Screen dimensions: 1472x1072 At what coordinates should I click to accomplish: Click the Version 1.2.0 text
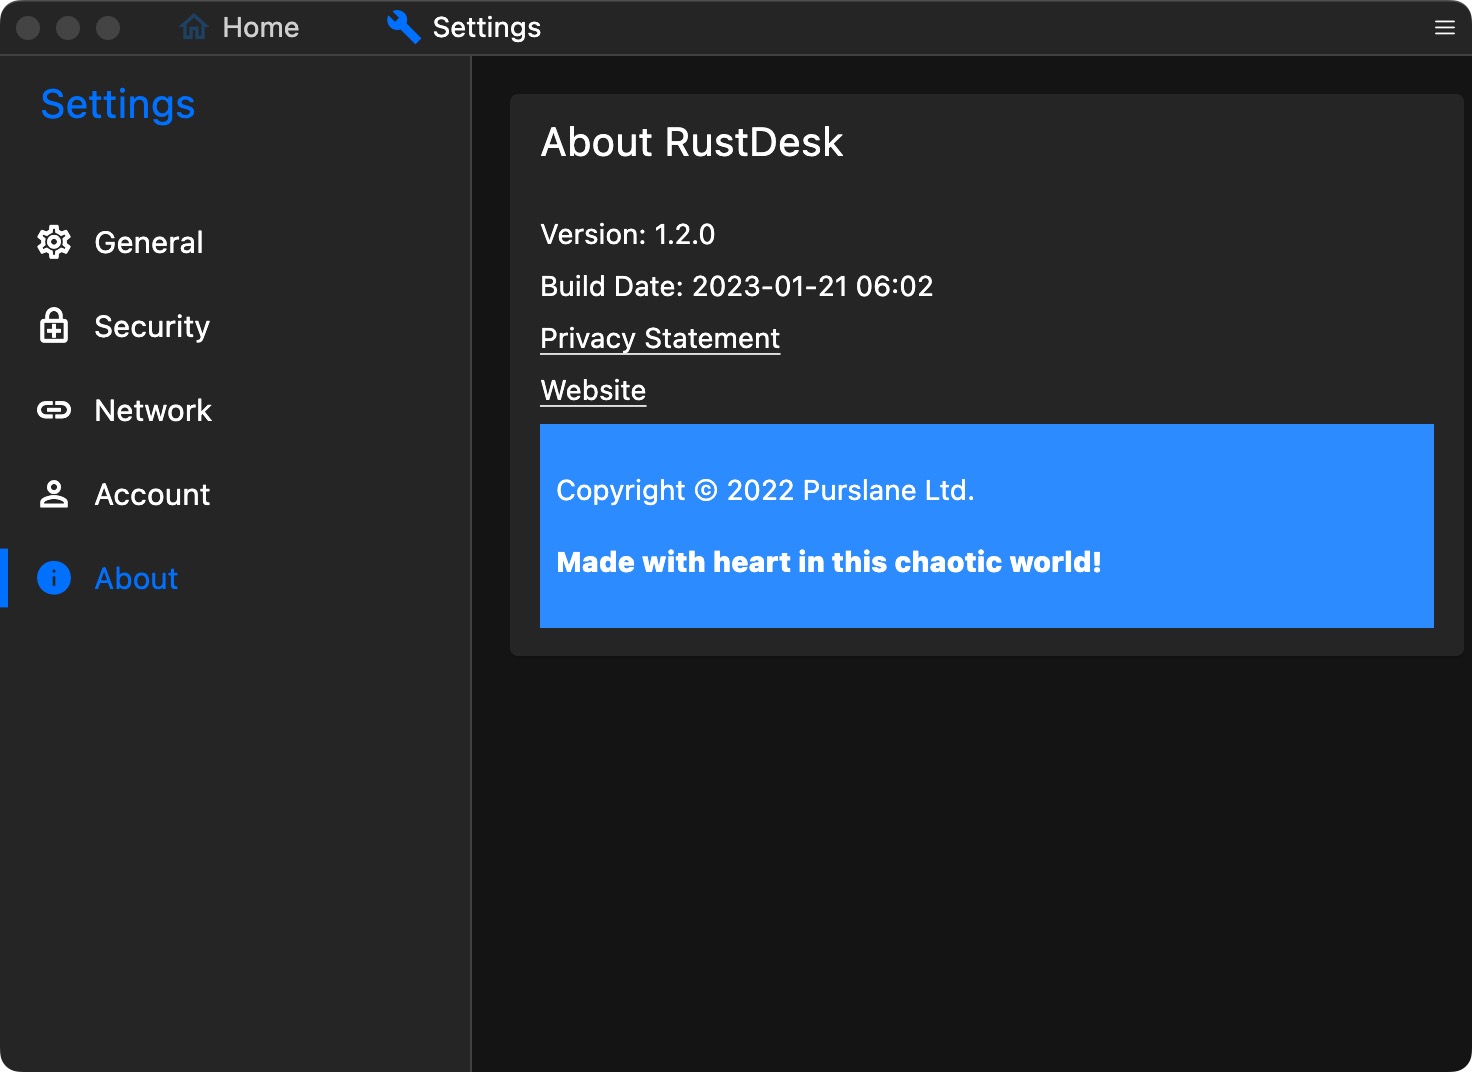click(x=628, y=234)
